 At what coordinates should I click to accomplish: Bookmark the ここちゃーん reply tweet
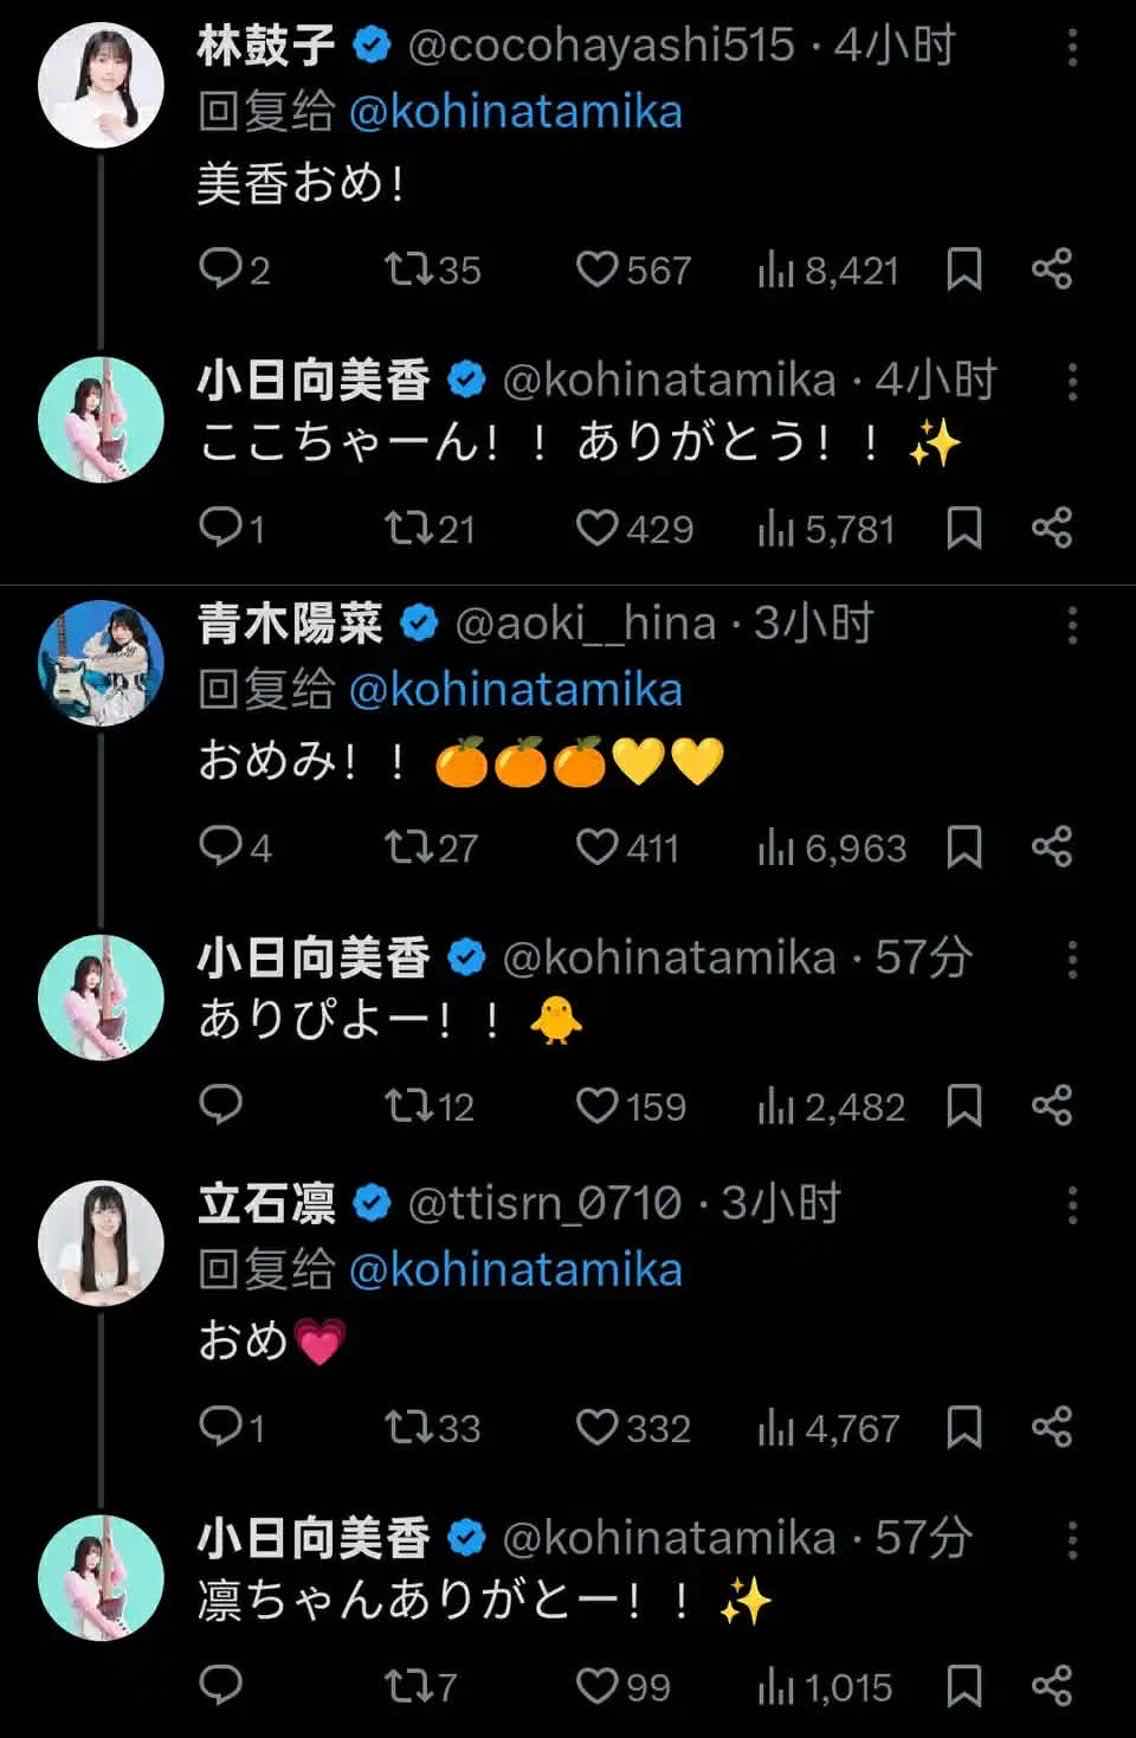click(964, 528)
